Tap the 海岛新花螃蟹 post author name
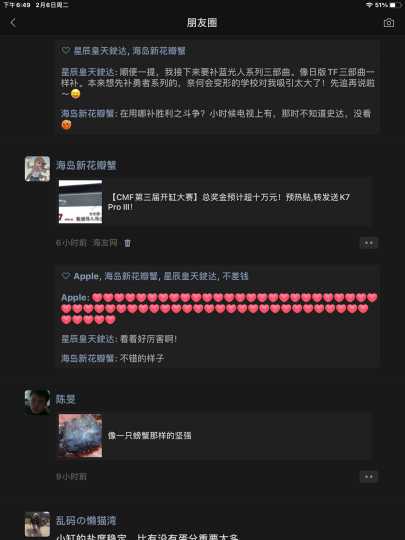This screenshot has width=405, height=540. (x=86, y=165)
